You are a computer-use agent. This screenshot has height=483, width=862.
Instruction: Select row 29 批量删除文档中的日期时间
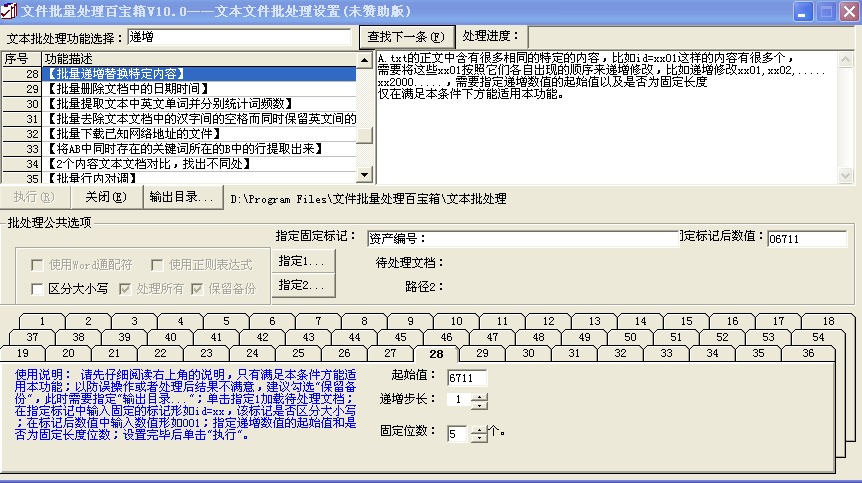(x=179, y=88)
